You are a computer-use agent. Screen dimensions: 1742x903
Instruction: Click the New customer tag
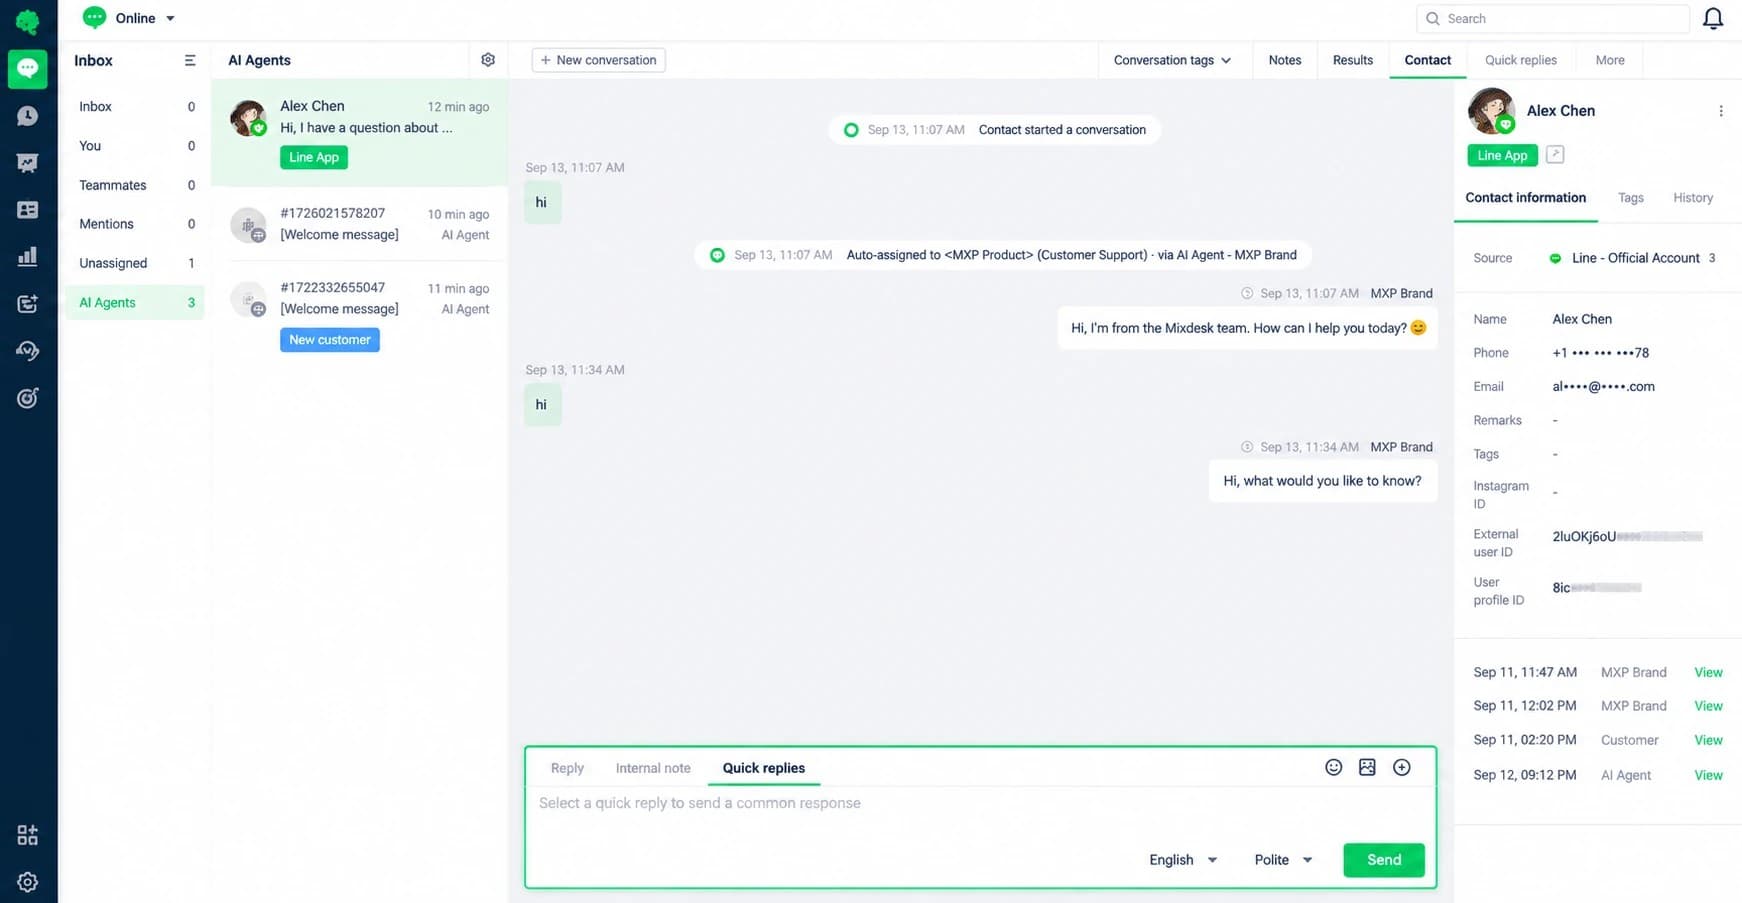pos(330,340)
